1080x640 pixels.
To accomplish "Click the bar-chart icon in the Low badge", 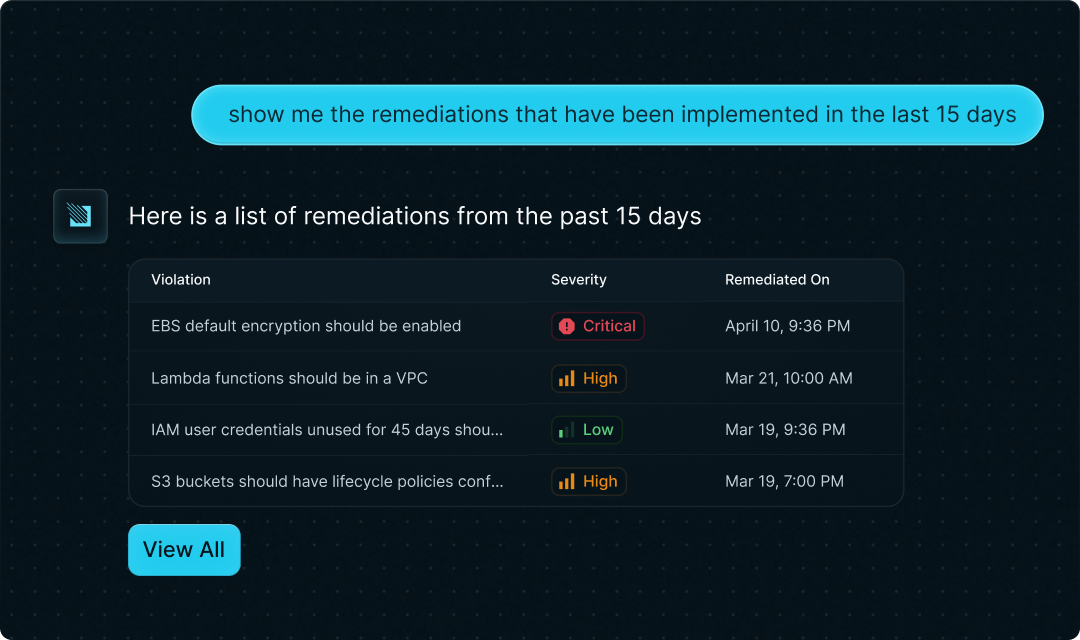I will click(567, 429).
